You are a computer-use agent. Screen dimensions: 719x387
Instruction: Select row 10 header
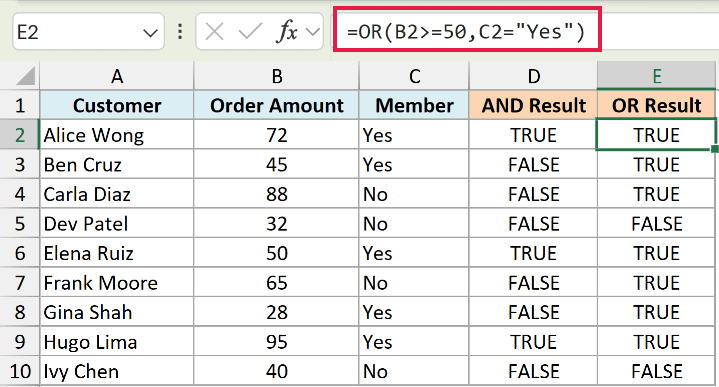point(20,371)
